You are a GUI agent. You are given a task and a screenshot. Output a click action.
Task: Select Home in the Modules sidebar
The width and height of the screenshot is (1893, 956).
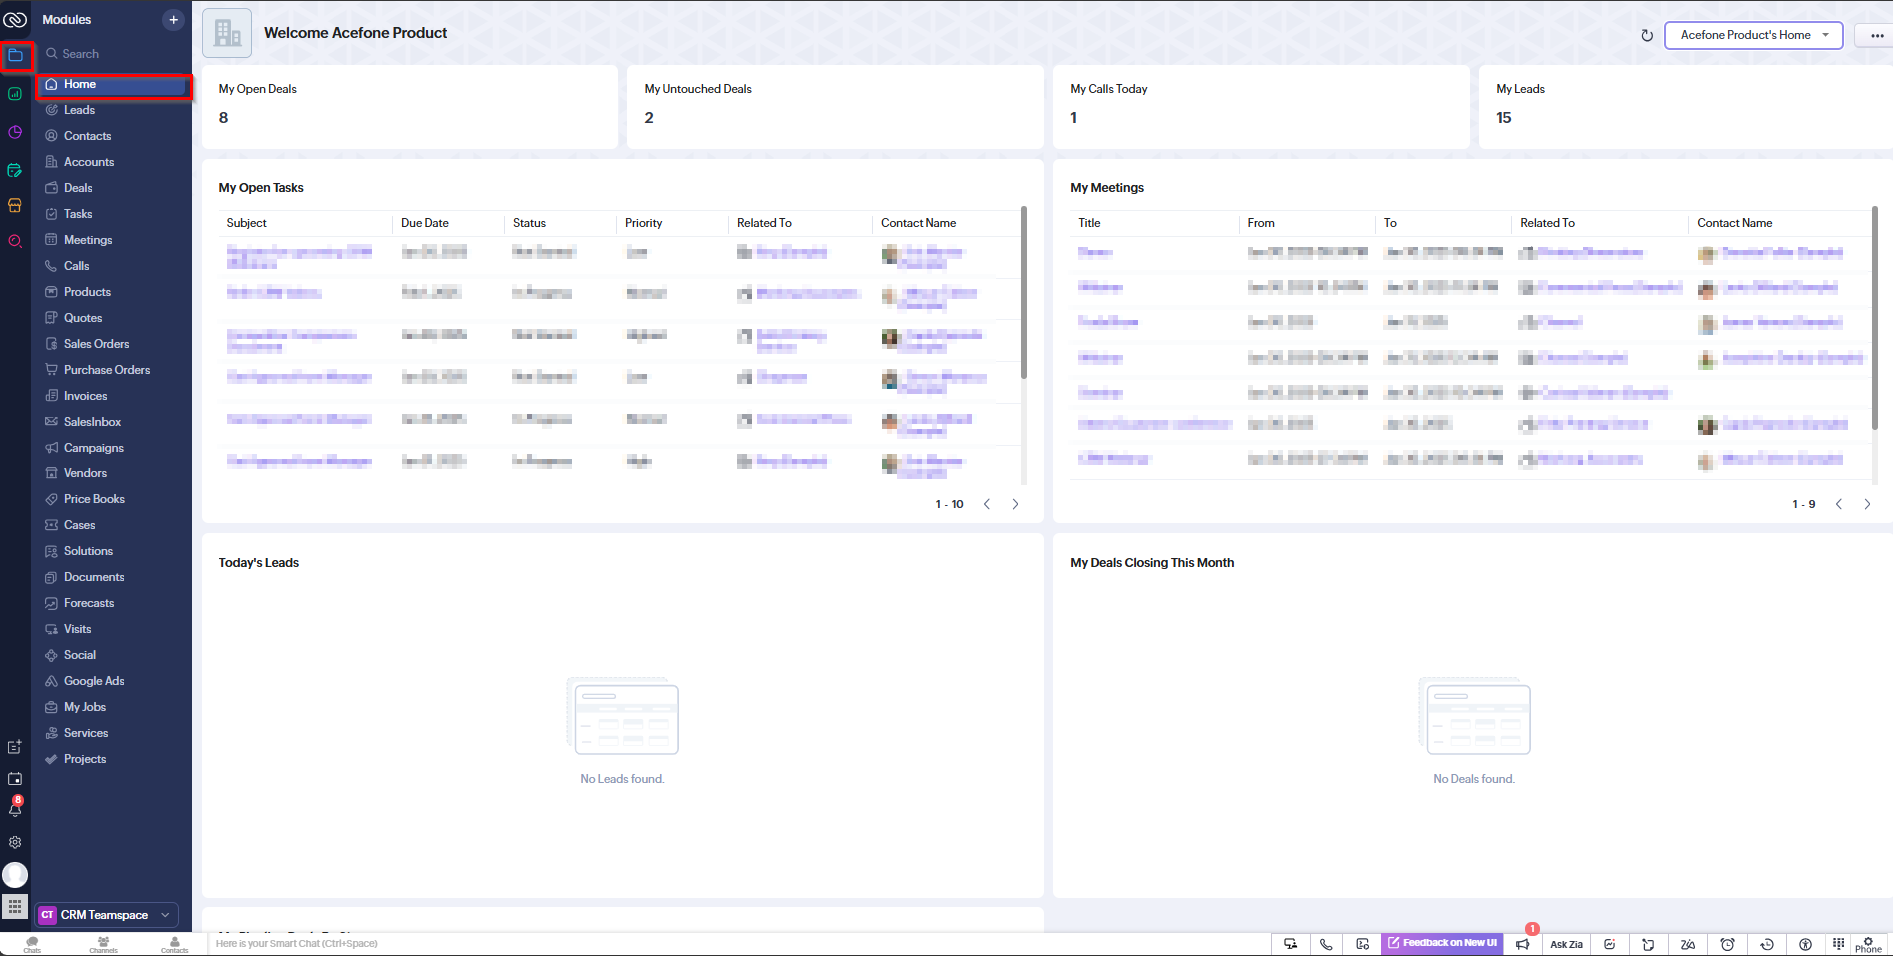tap(113, 85)
